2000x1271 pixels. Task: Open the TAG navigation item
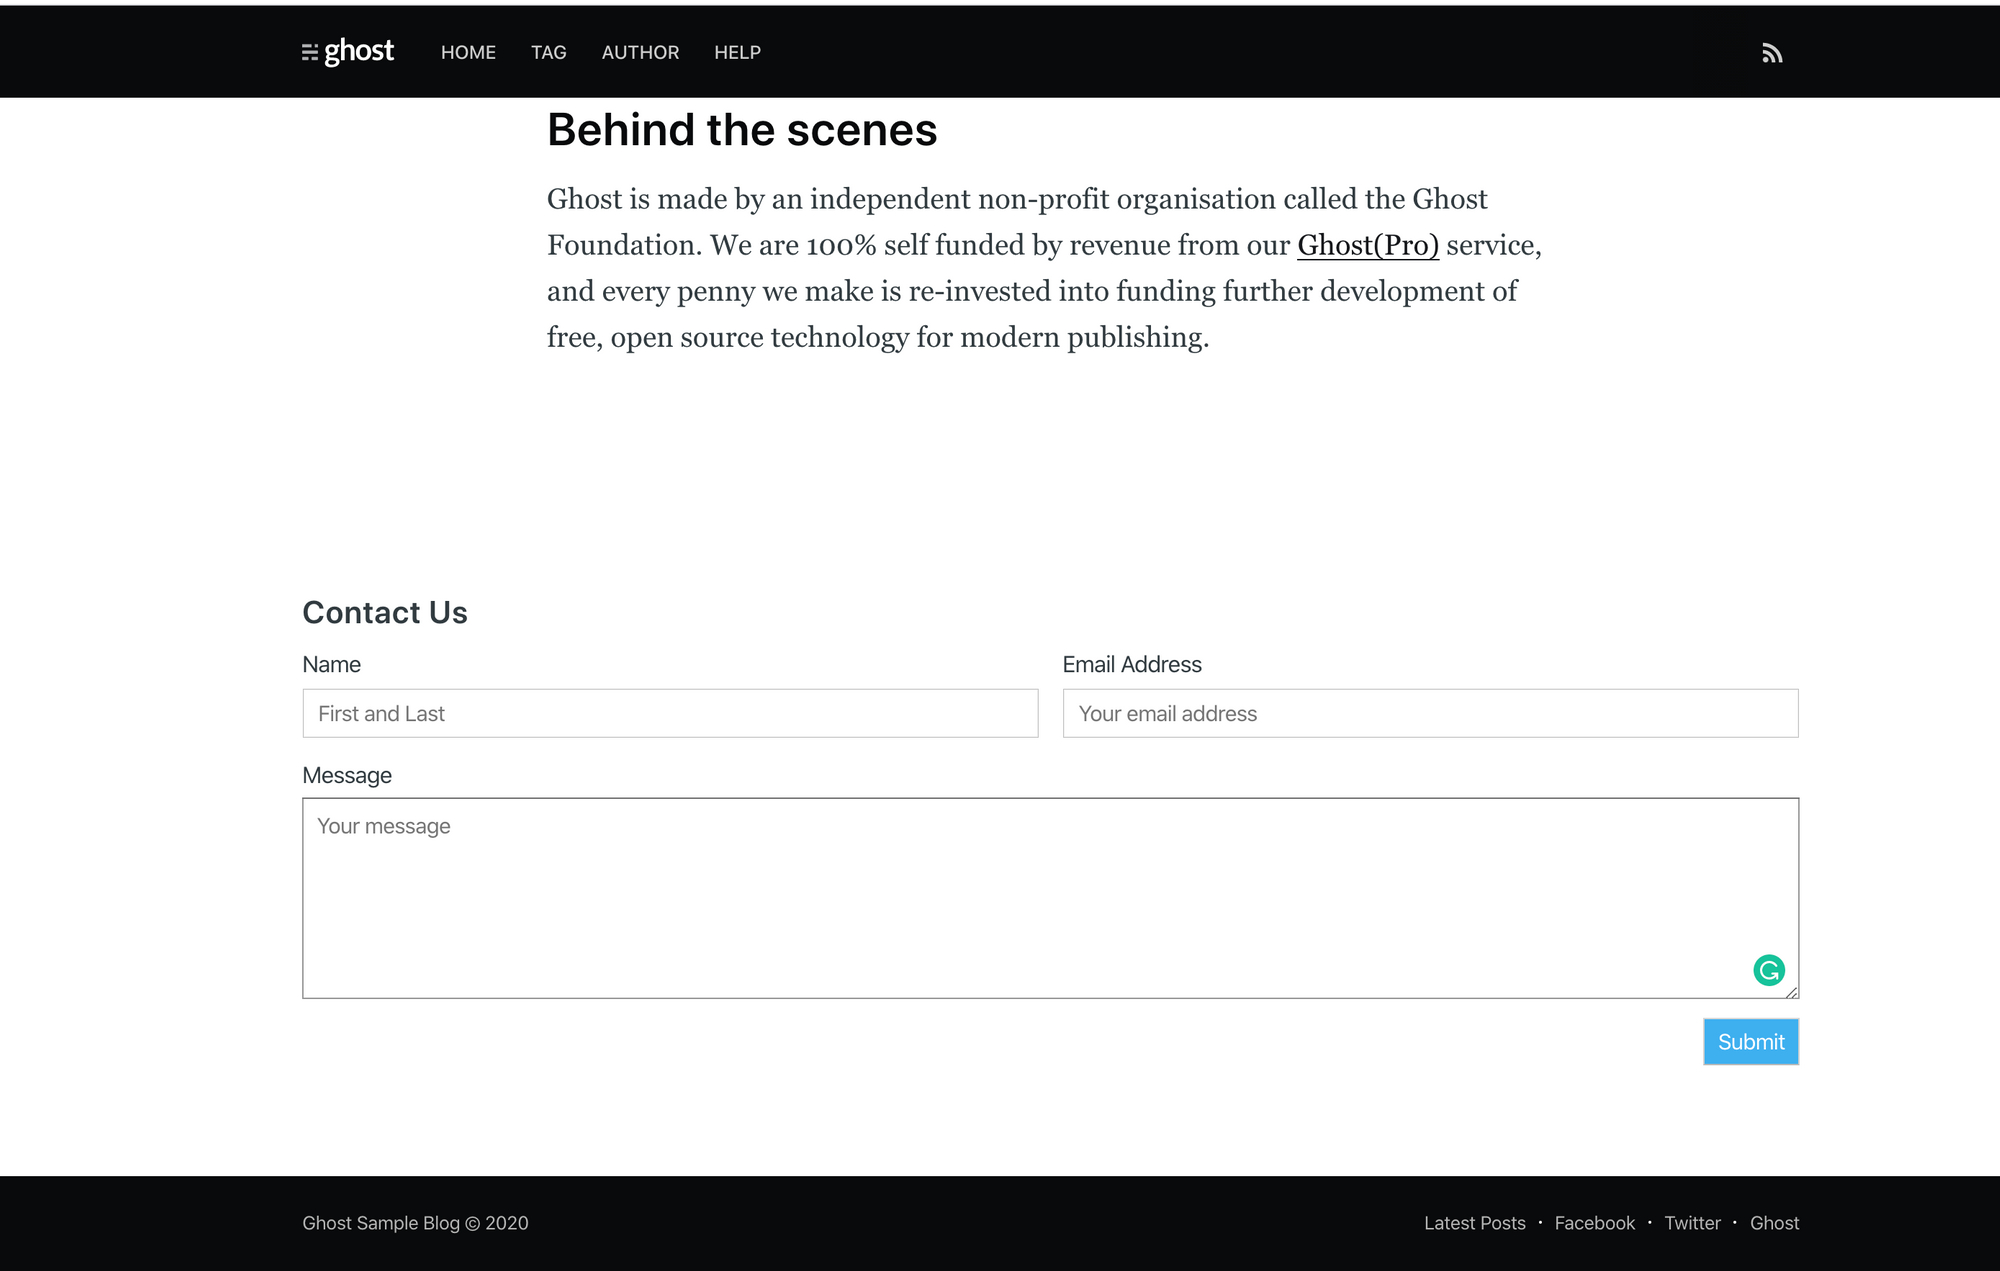pyautogui.click(x=548, y=52)
